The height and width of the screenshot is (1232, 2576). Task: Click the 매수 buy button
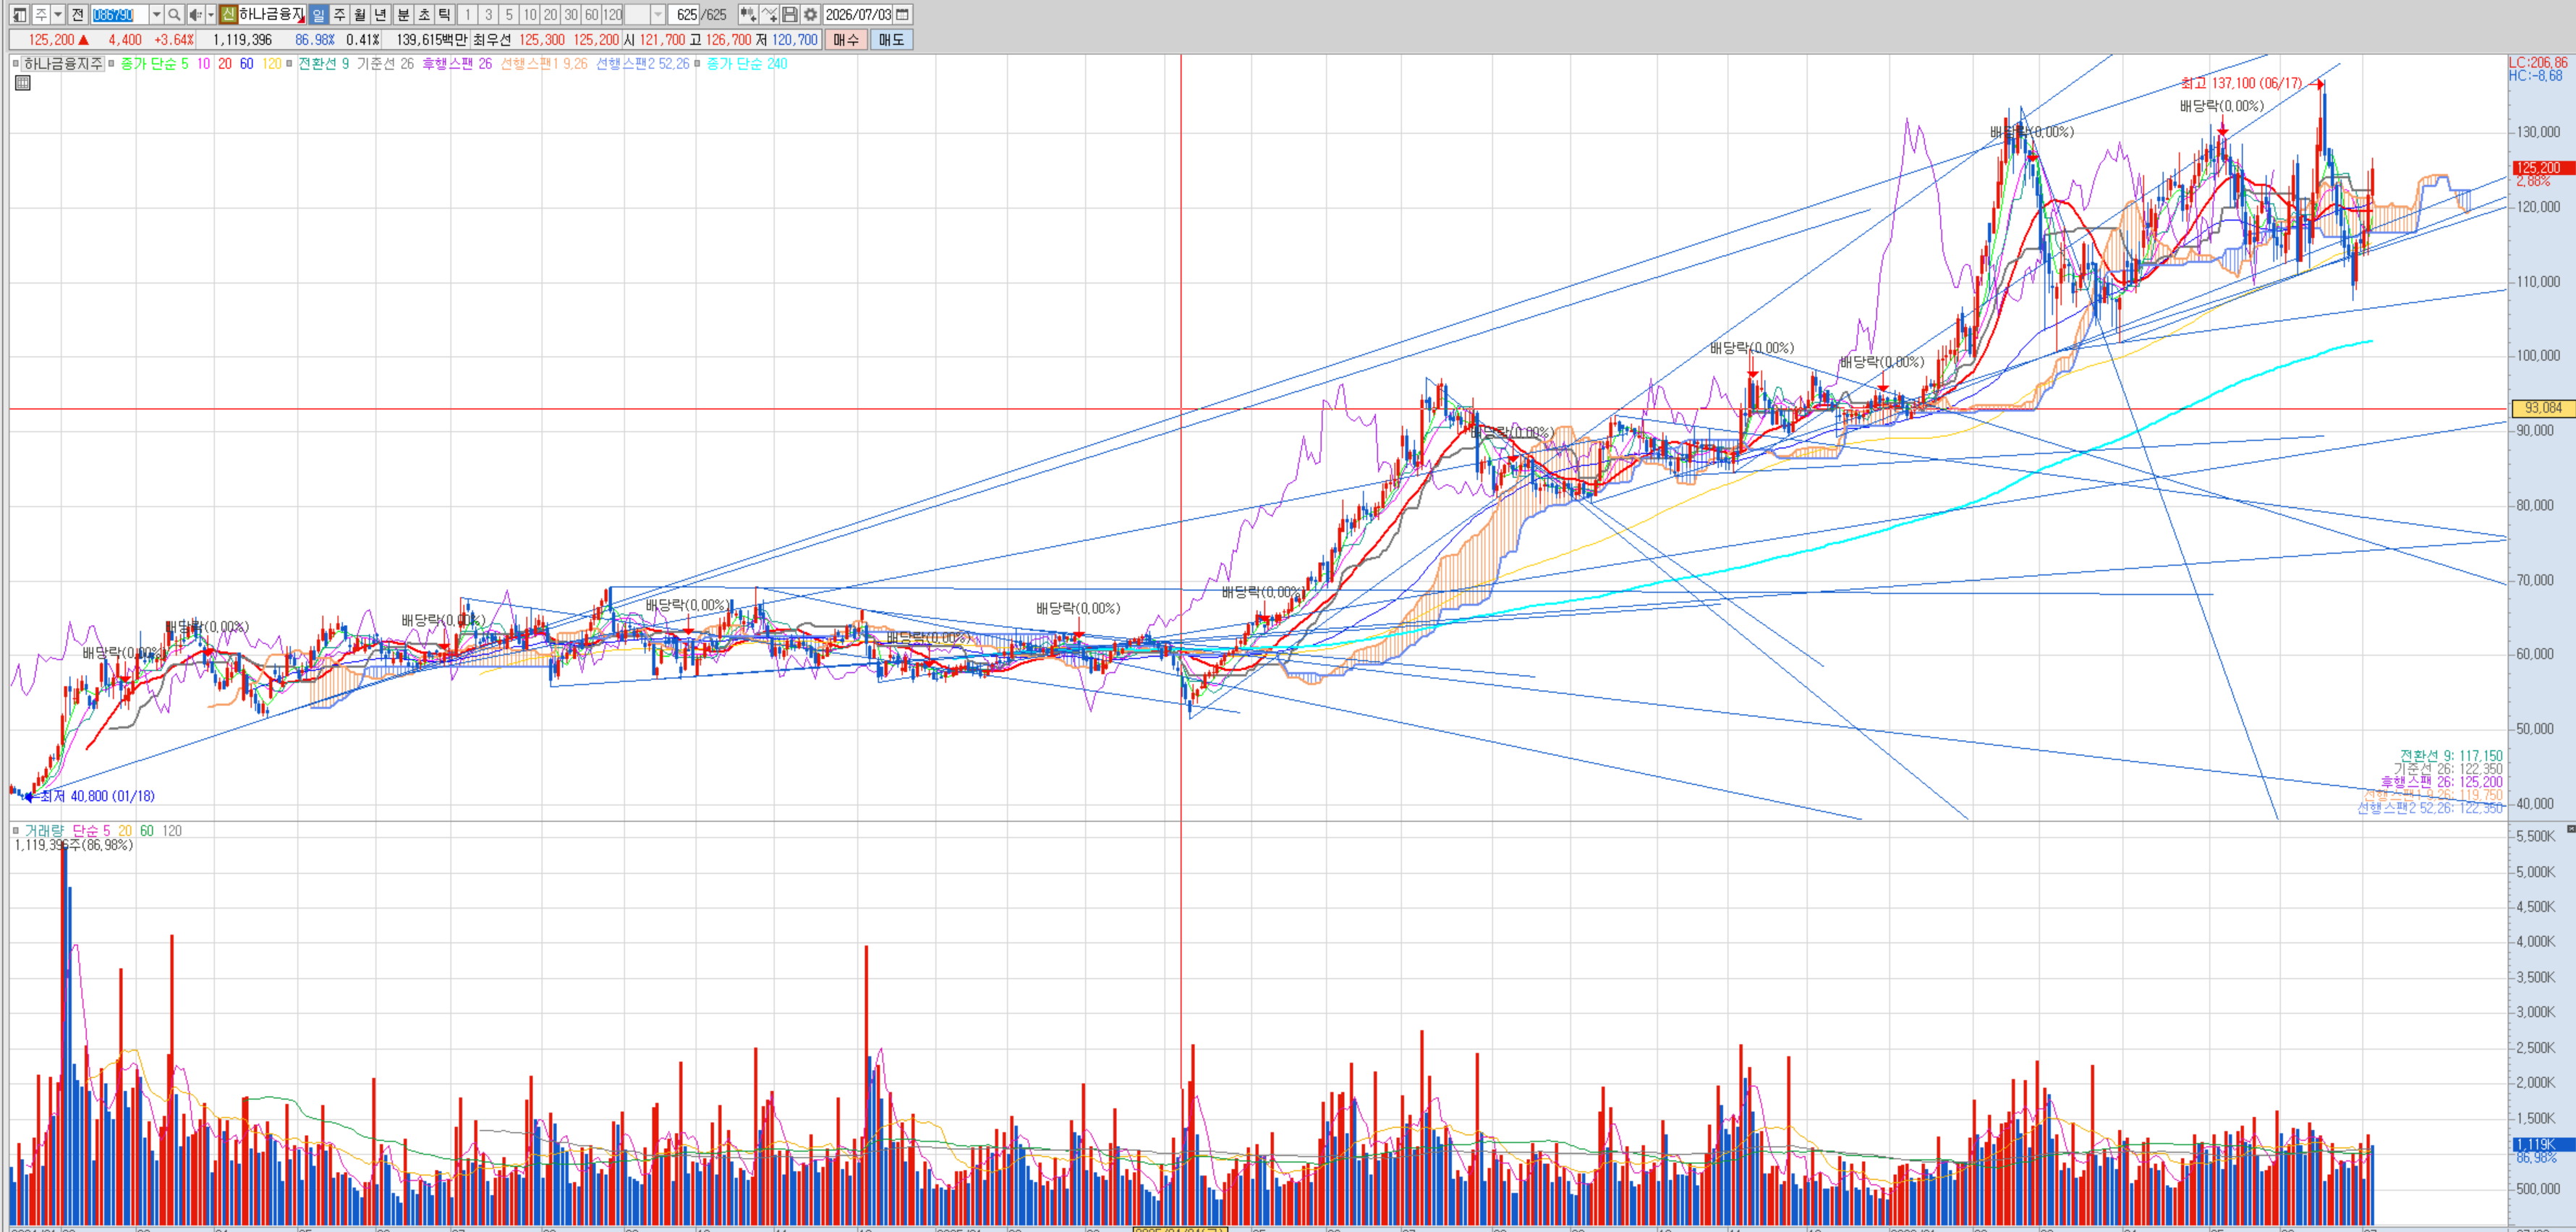[x=846, y=40]
